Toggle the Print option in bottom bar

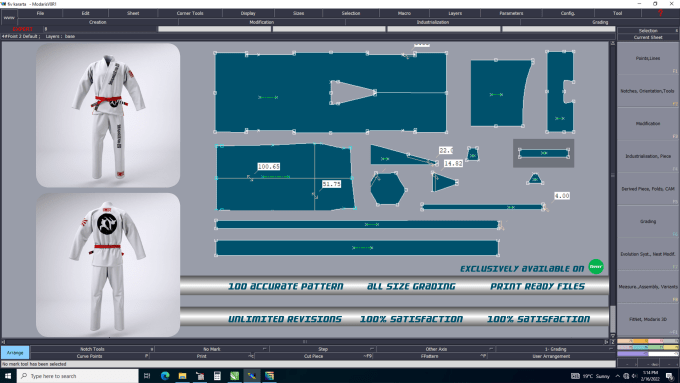click(x=202, y=356)
